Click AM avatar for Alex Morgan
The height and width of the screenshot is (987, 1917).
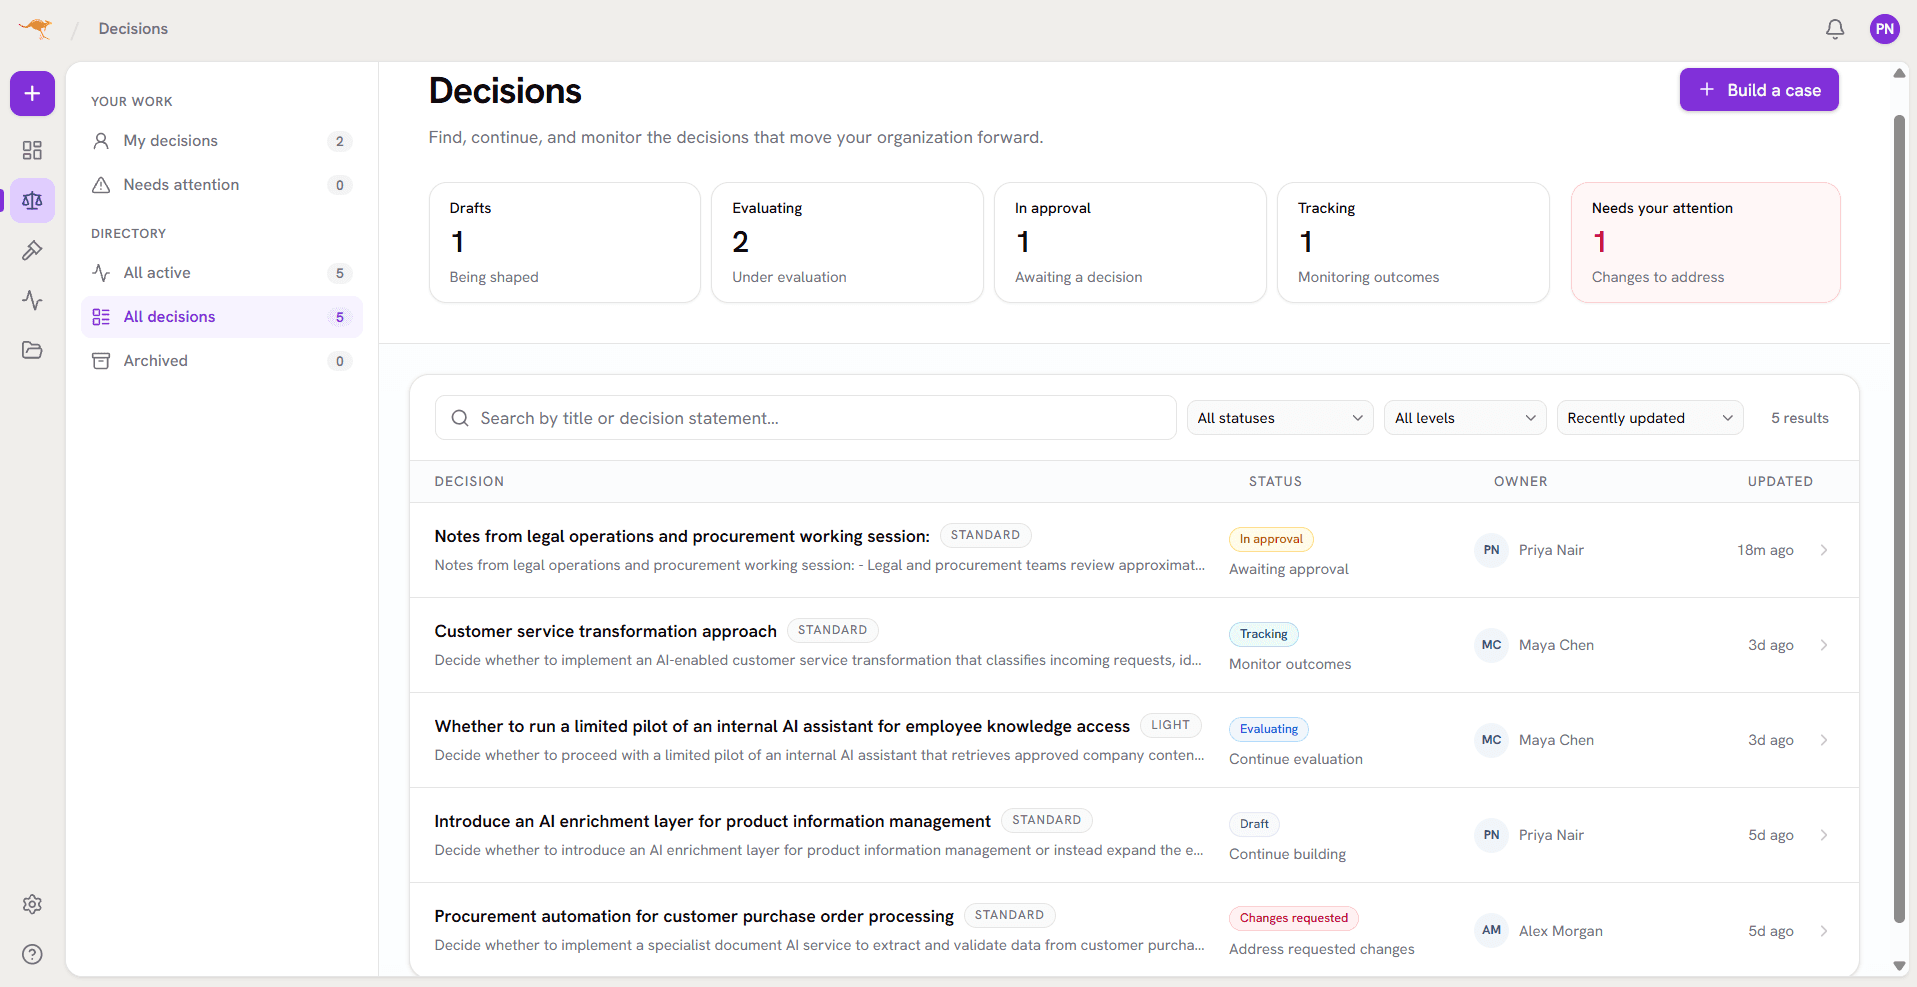click(1491, 930)
